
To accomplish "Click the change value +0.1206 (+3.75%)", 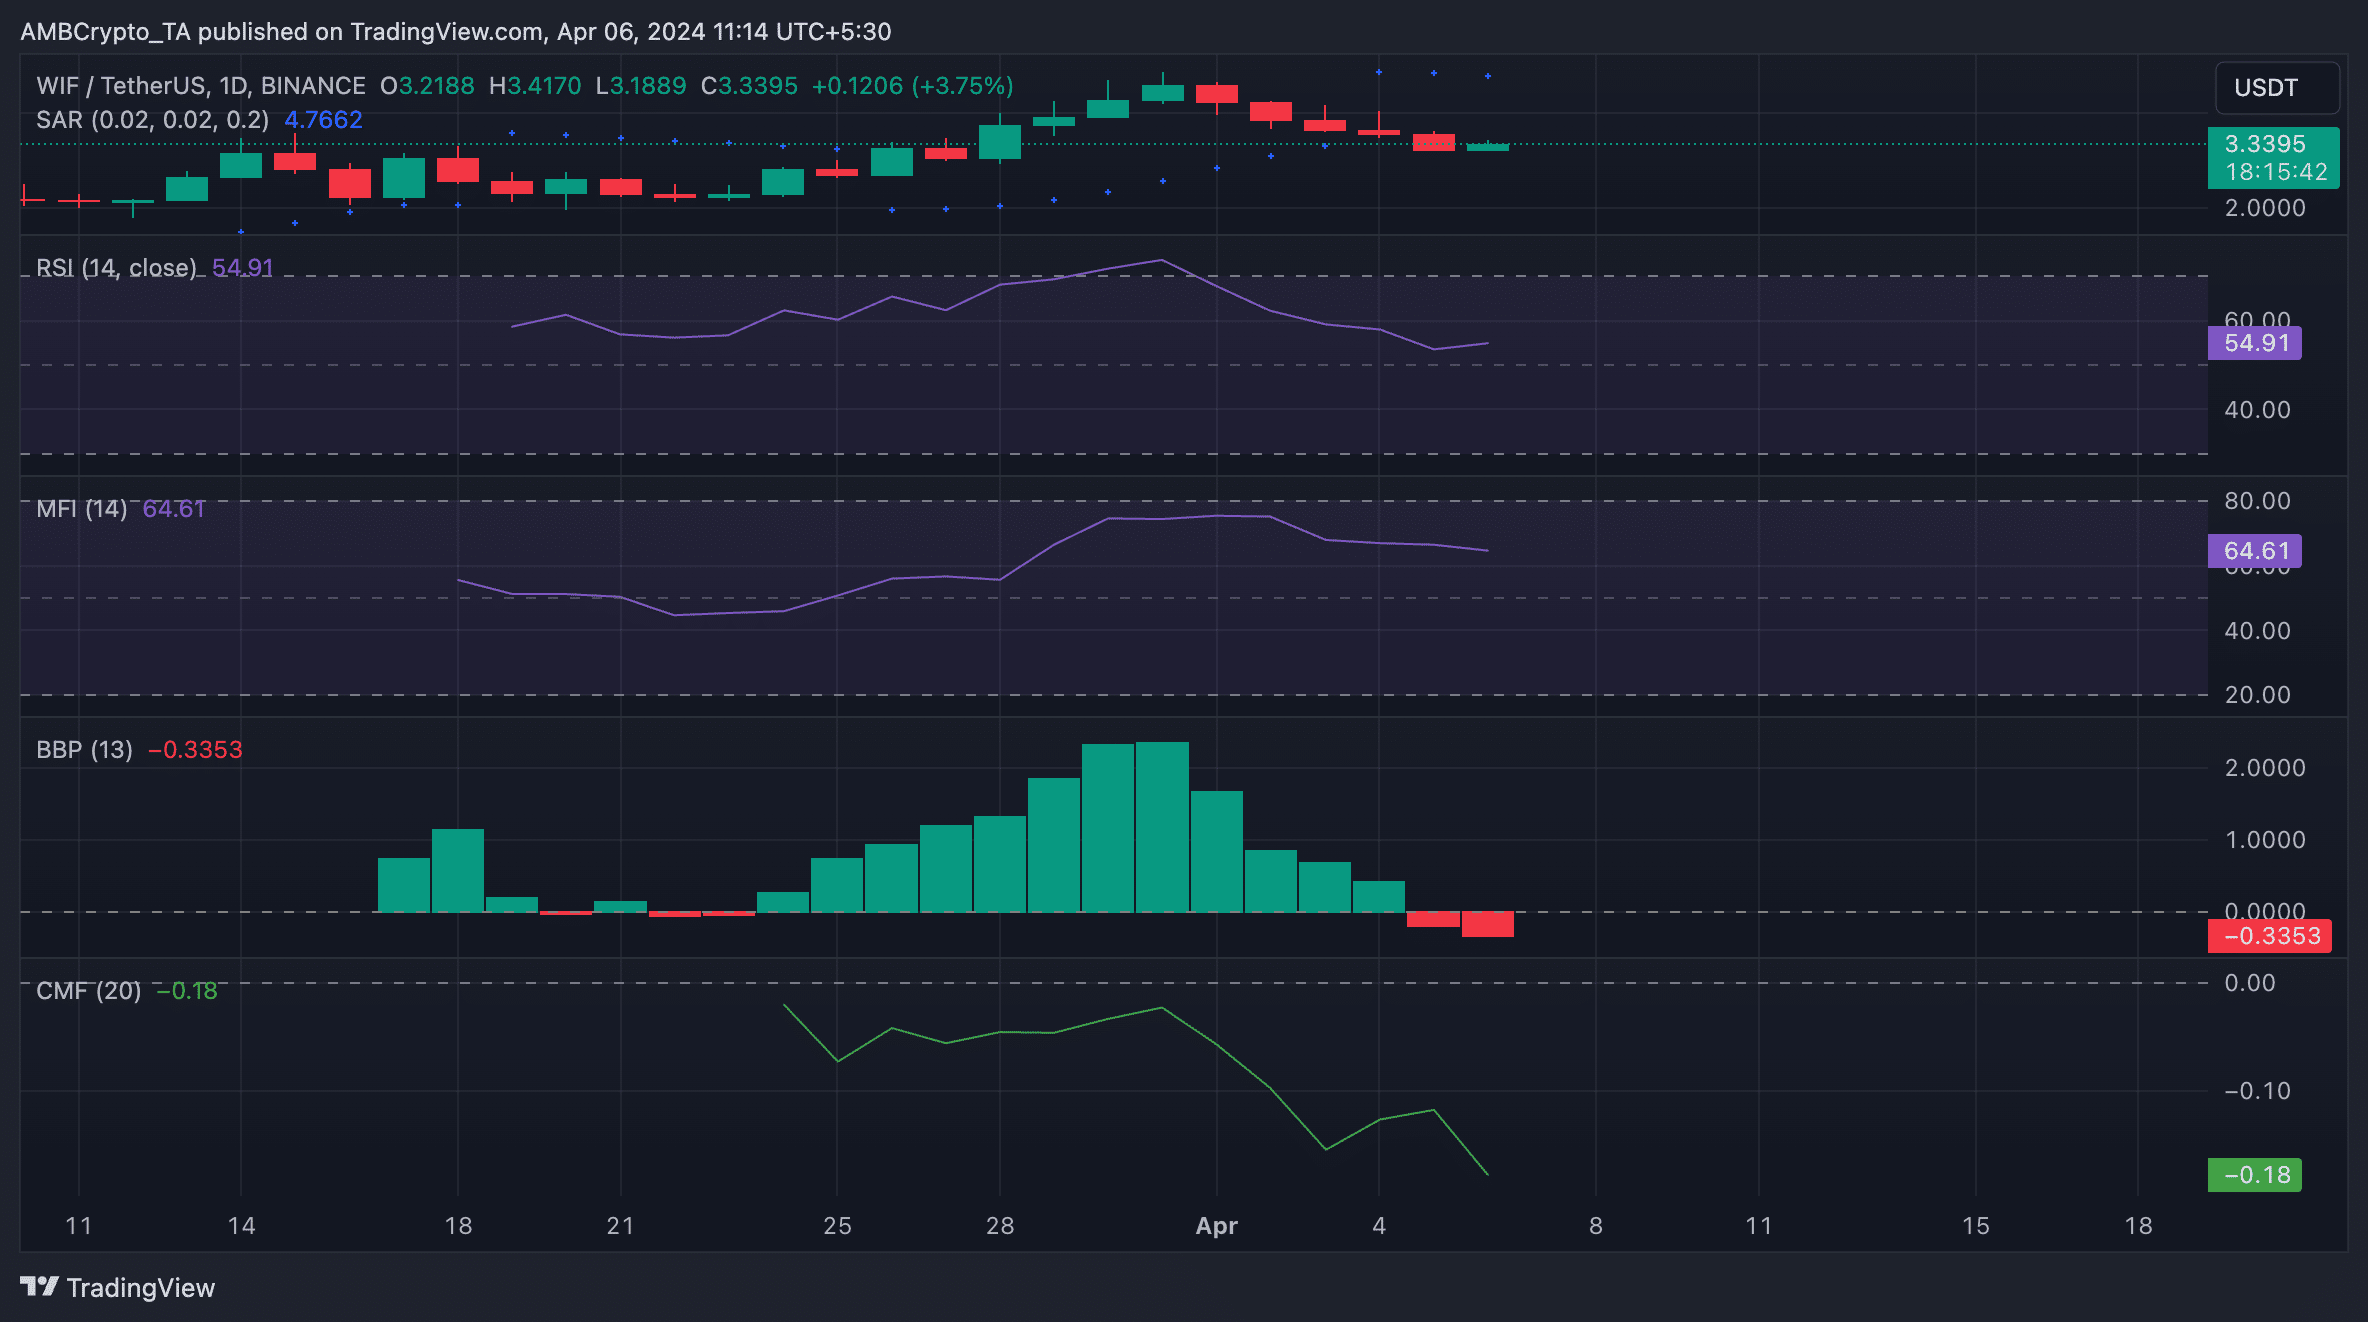I will [913, 86].
